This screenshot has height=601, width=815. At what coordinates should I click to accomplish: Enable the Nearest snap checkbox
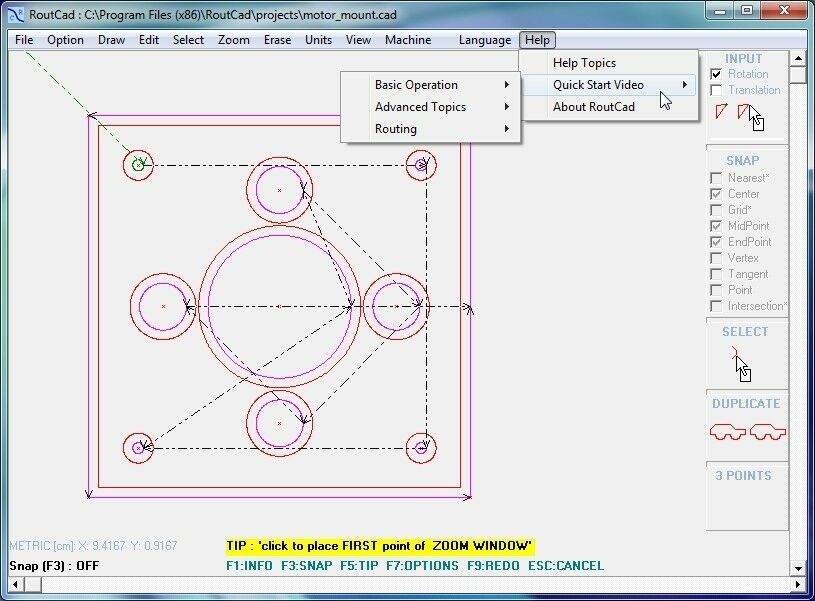click(716, 178)
